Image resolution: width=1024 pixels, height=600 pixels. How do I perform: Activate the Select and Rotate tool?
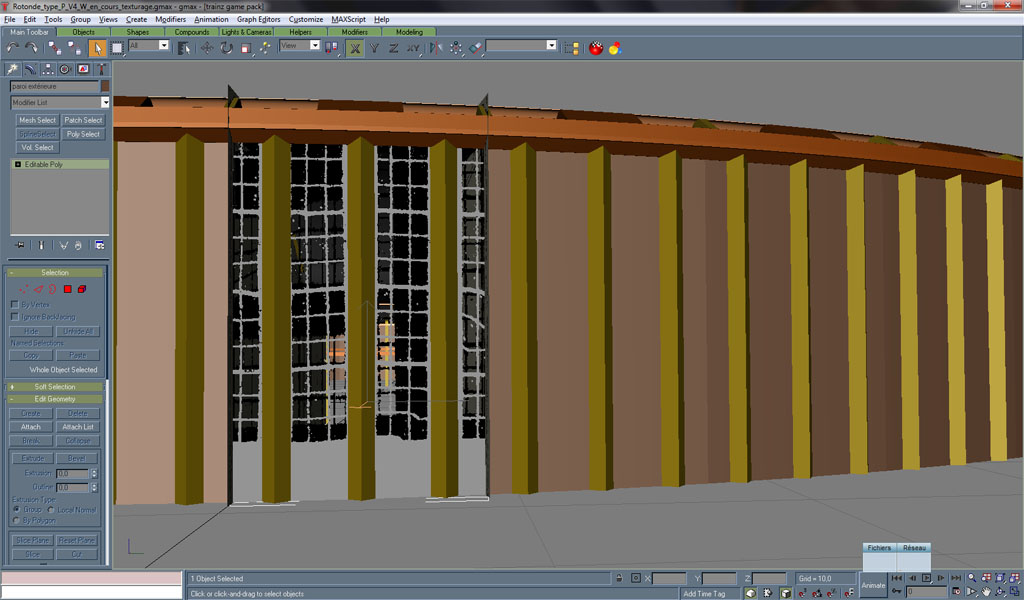tap(227, 47)
